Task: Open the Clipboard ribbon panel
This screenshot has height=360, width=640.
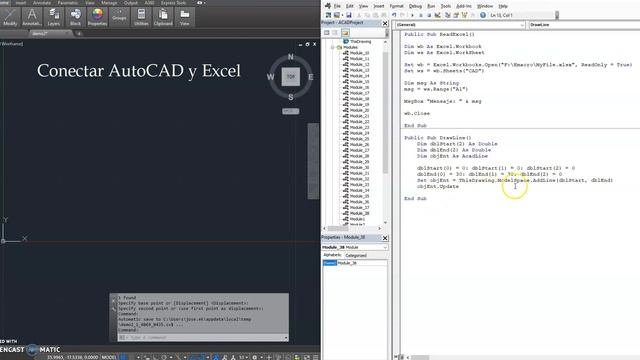Action: tap(163, 17)
